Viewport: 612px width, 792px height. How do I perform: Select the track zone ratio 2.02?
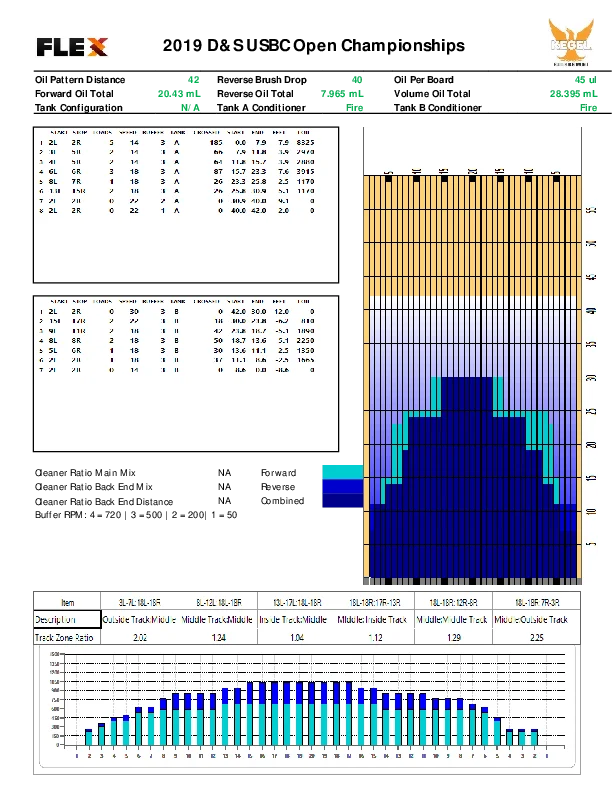click(140, 637)
